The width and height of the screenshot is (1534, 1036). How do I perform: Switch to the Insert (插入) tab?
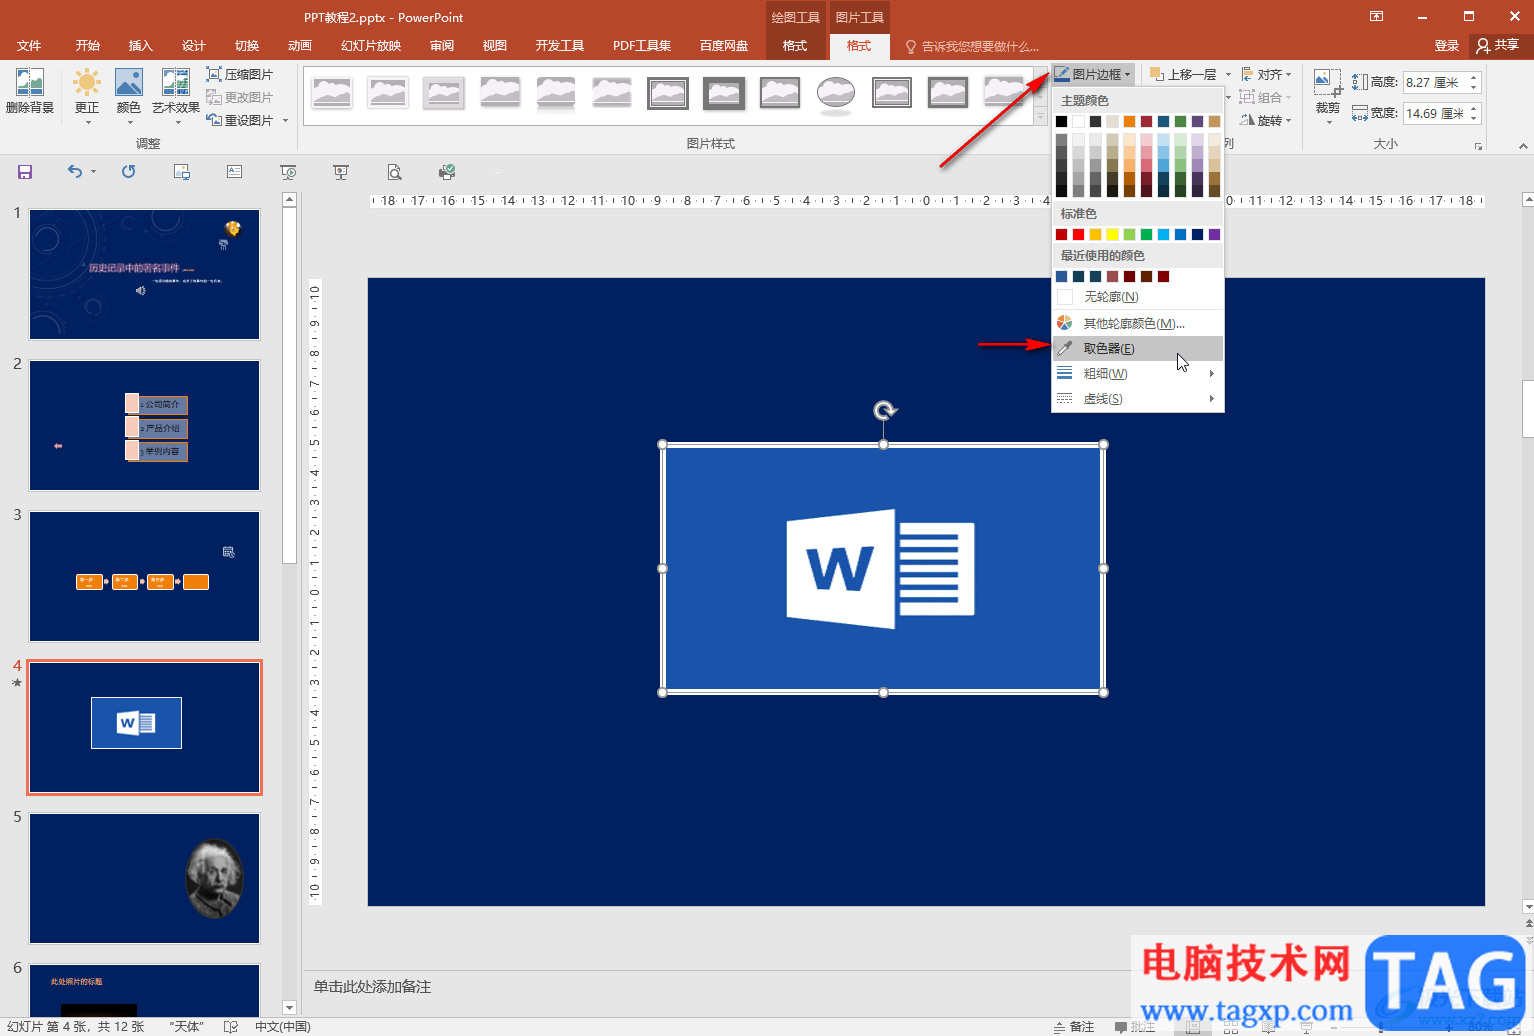pyautogui.click(x=141, y=46)
